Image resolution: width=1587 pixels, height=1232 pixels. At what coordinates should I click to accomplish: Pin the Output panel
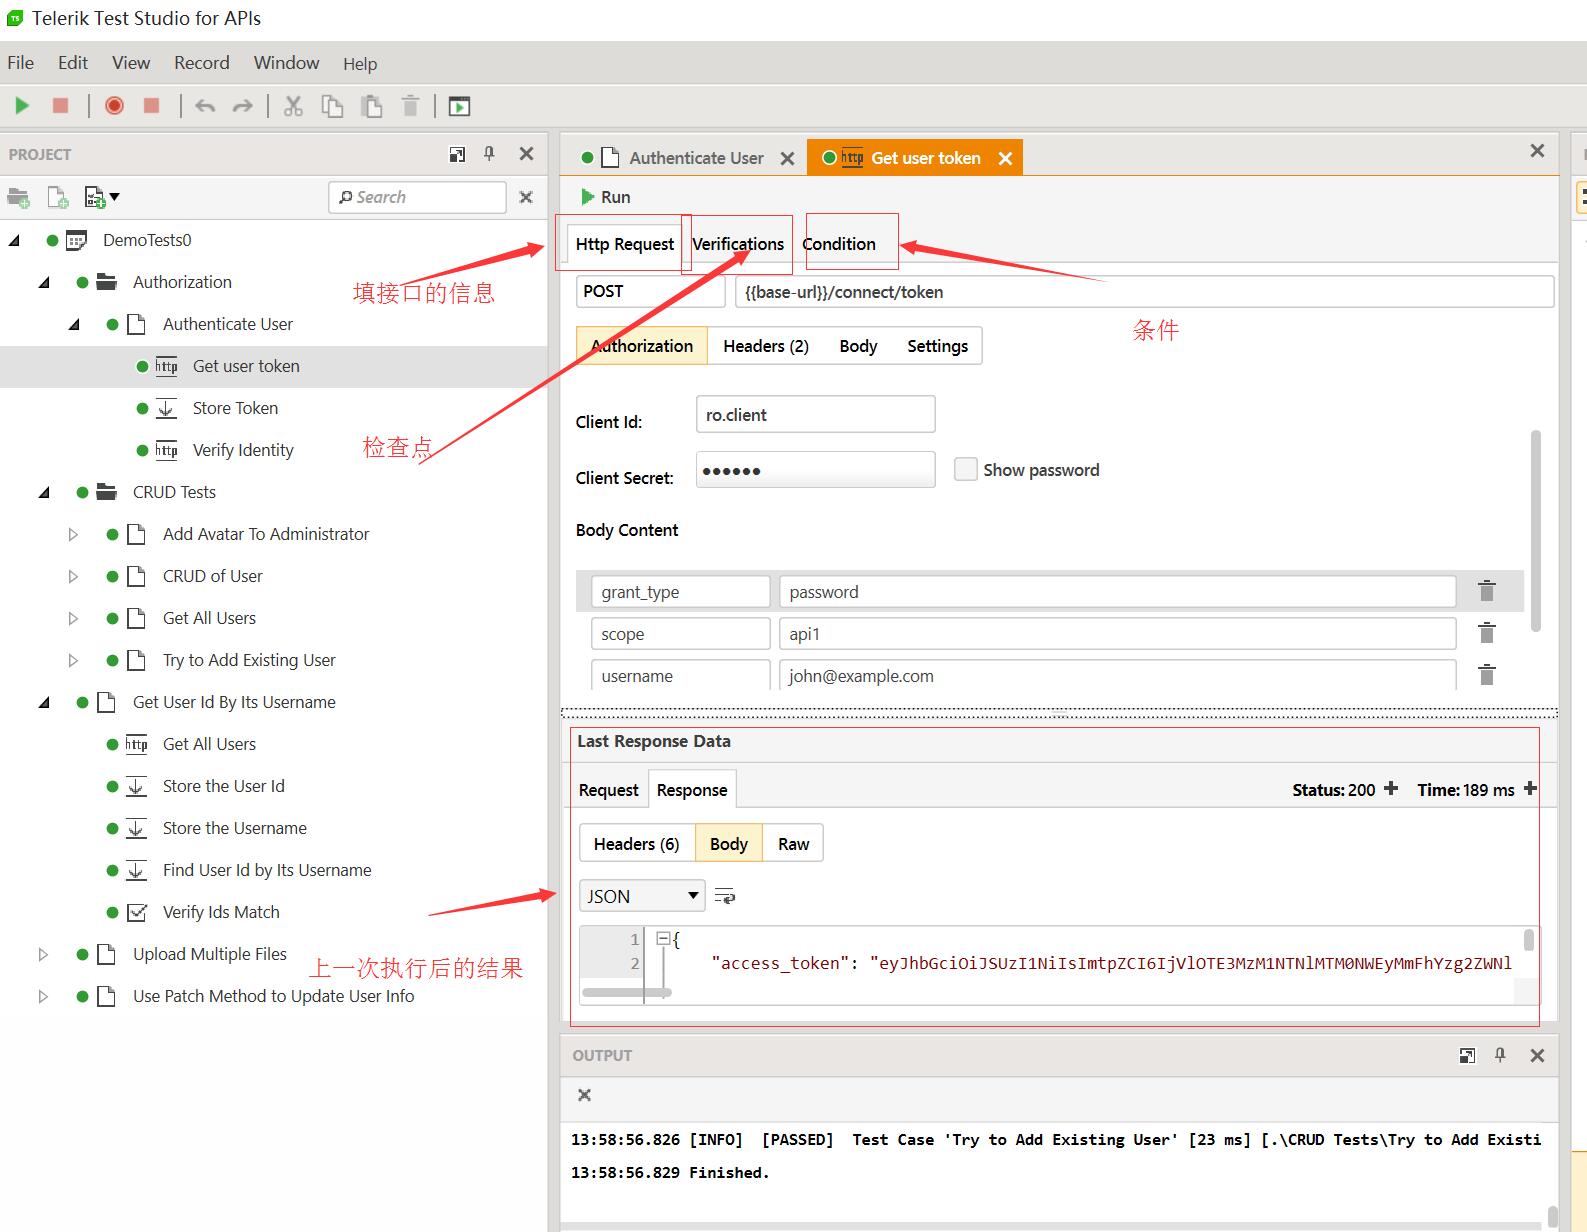(x=1500, y=1055)
